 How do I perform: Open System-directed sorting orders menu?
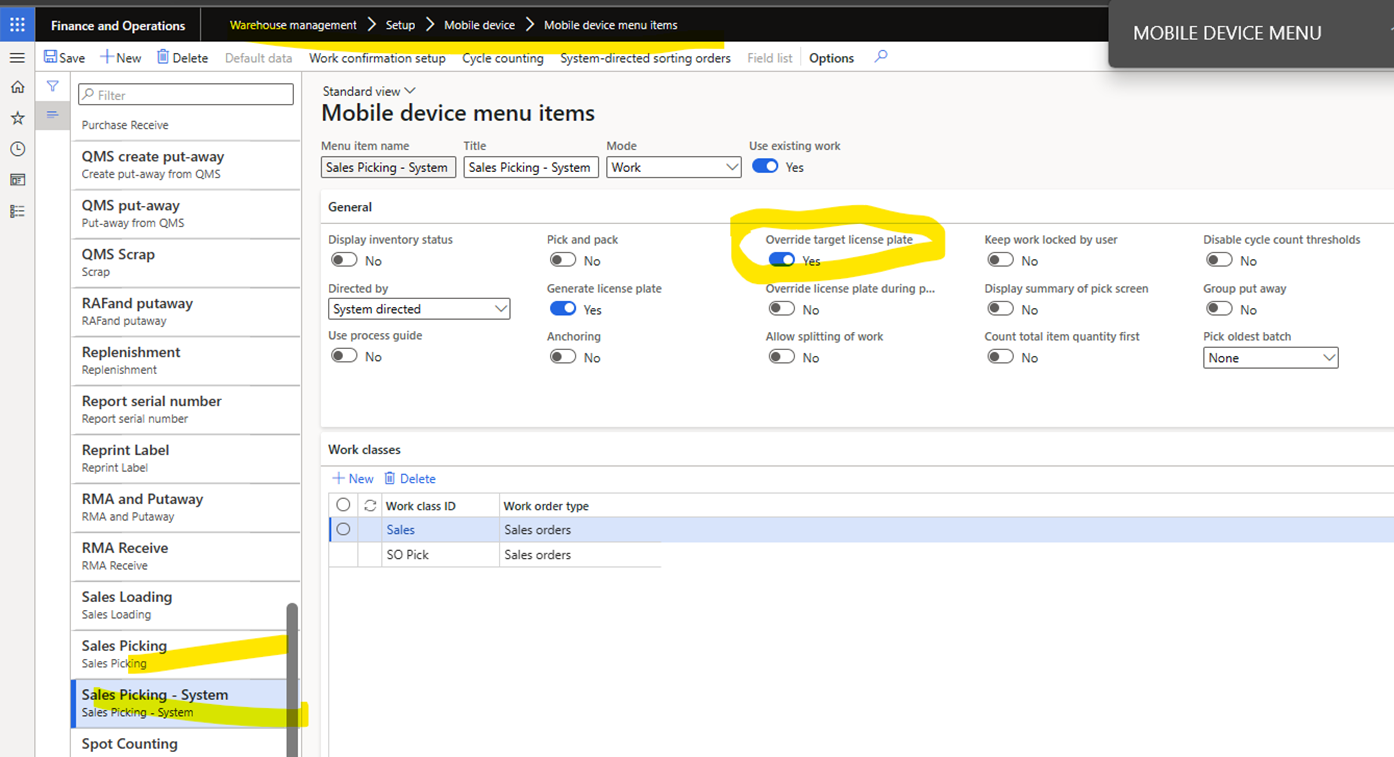(x=645, y=58)
